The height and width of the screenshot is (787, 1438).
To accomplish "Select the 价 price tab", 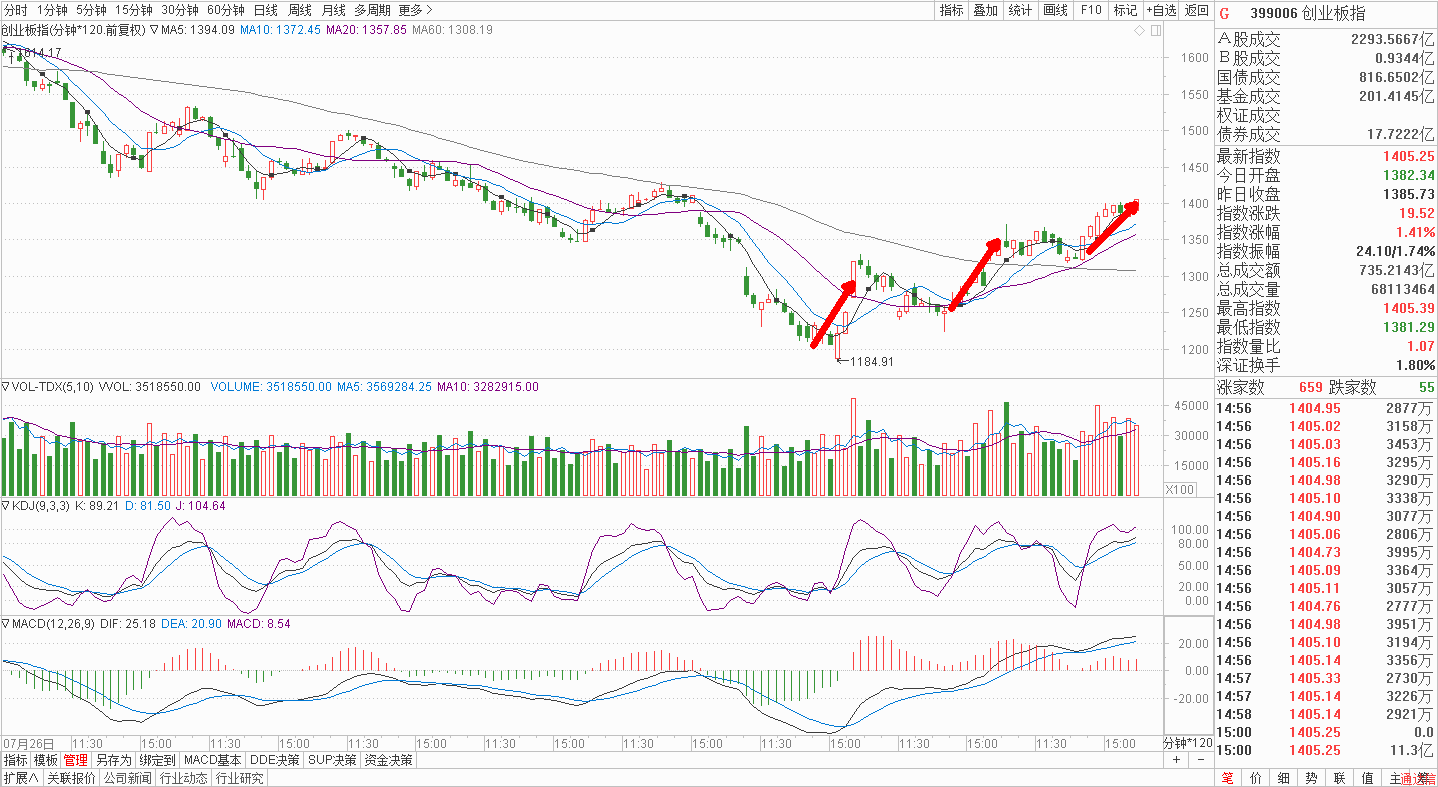I will 1255,778.
